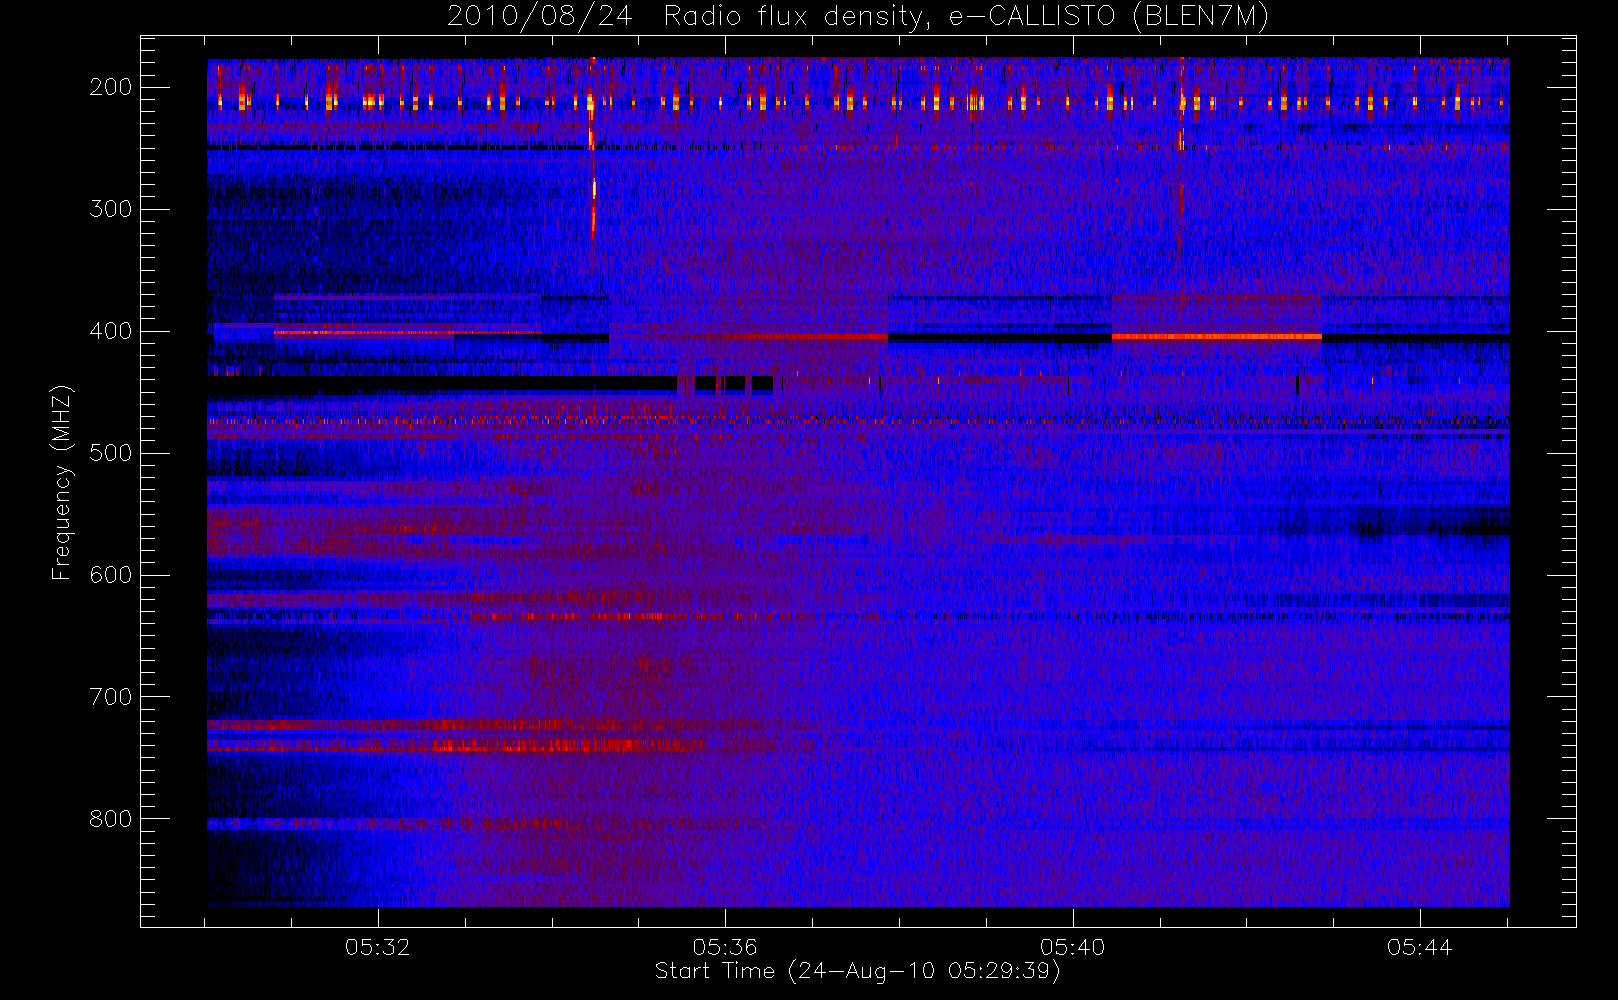Viewport: 1618px width, 1000px height.
Task: Click the 300 frequency tick label
Action: pyautogui.click(x=111, y=209)
